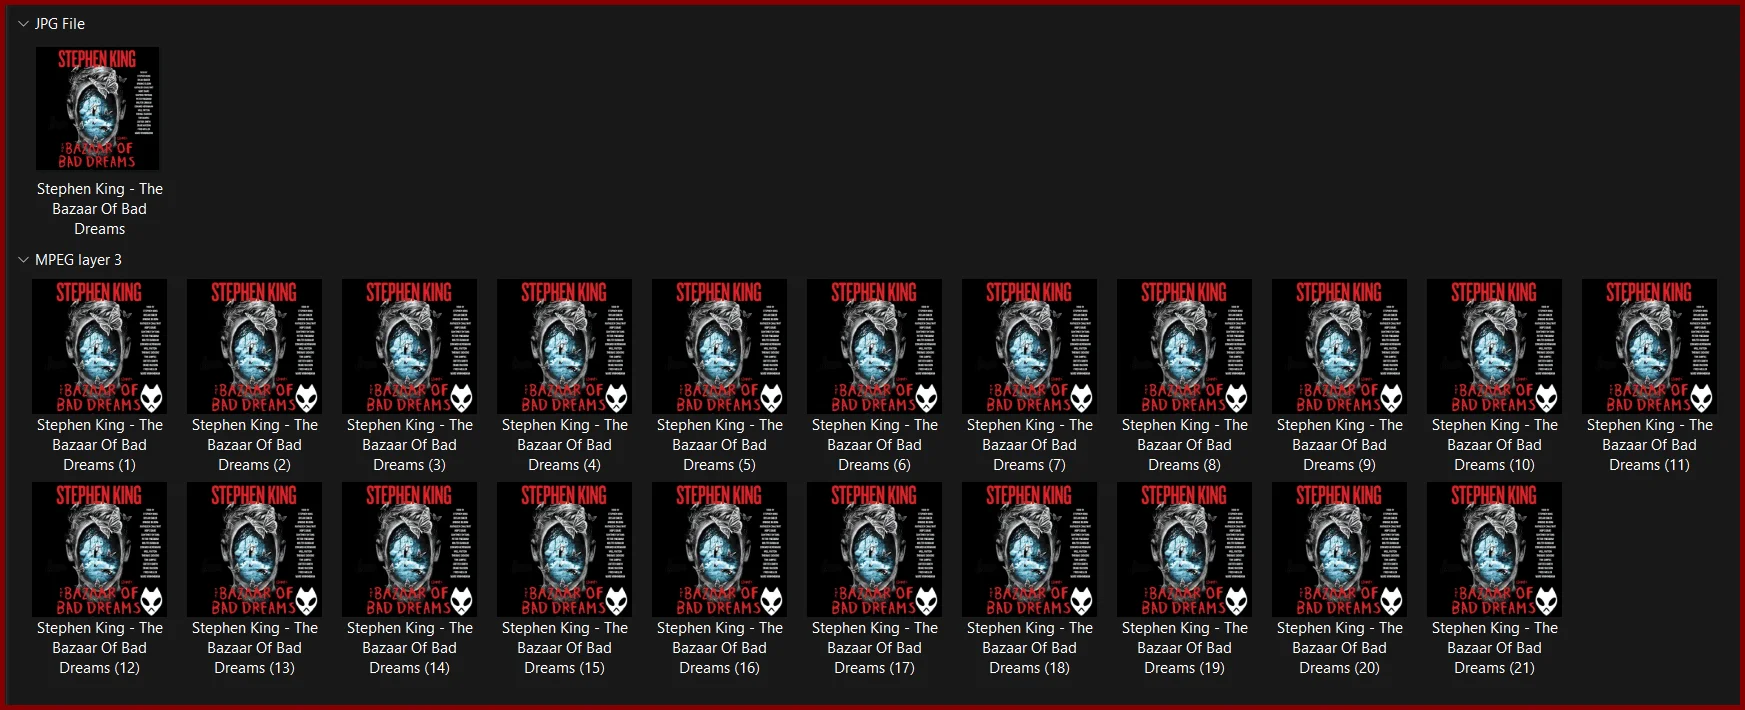Click file name ending in Dreams (14)
The width and height of the screenshot is (1745, 710).
tap(409, 648)
